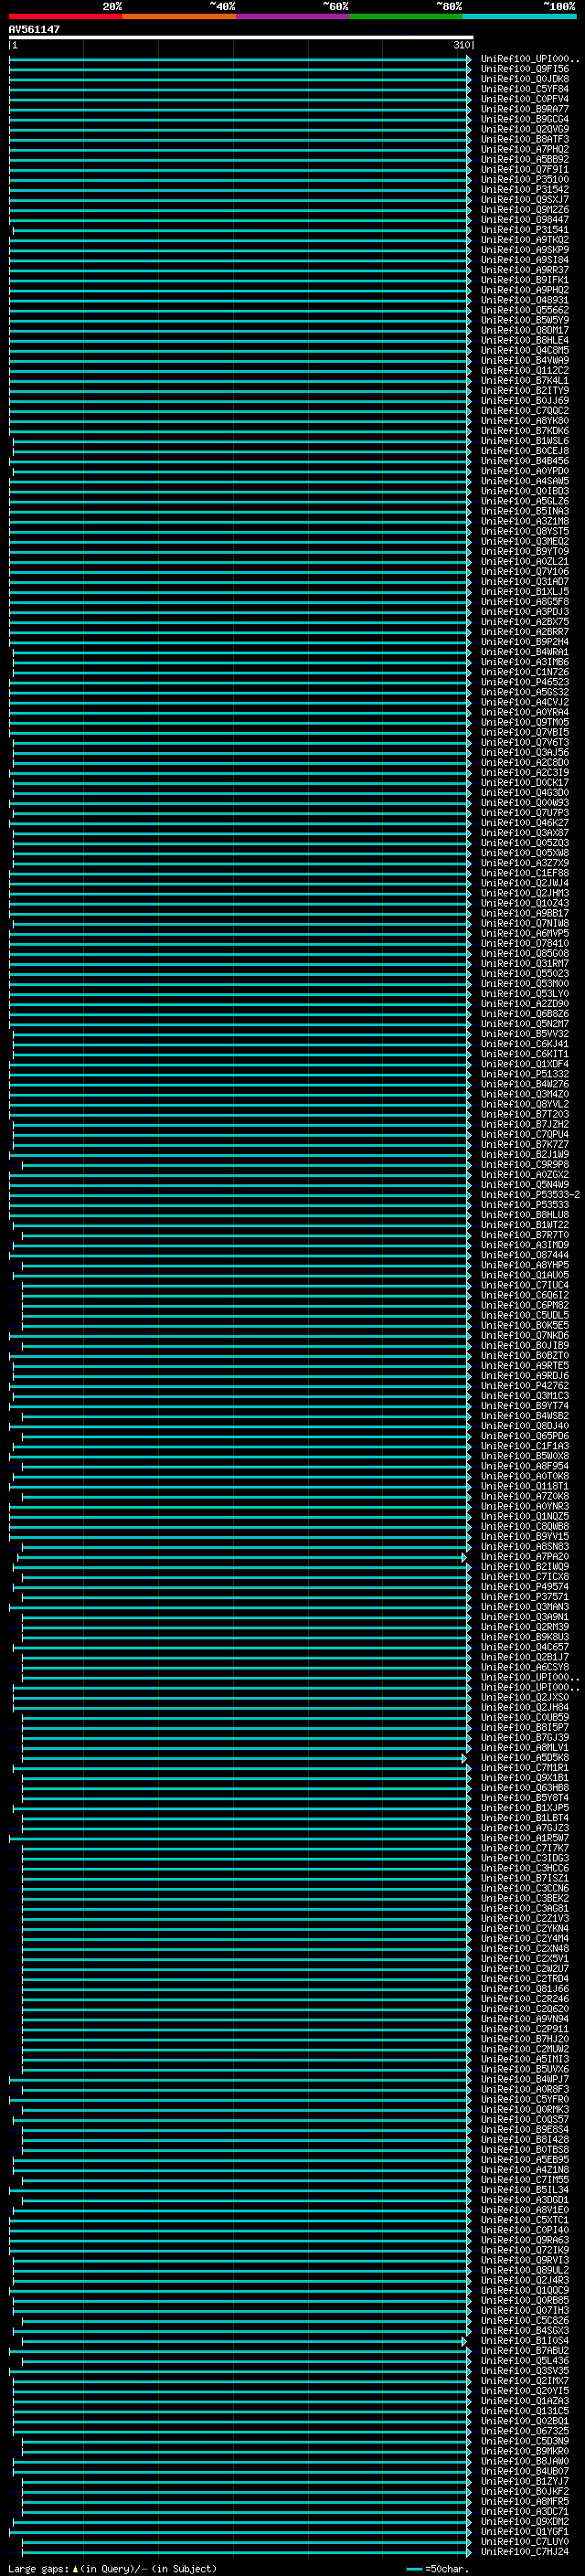Click the label UniRef100_P53533-2

click(530, 1195)
